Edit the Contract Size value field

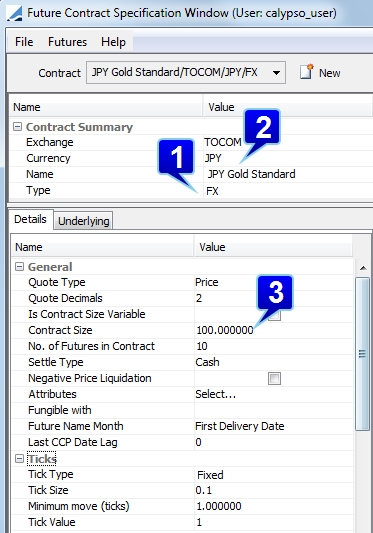[273, 330]
